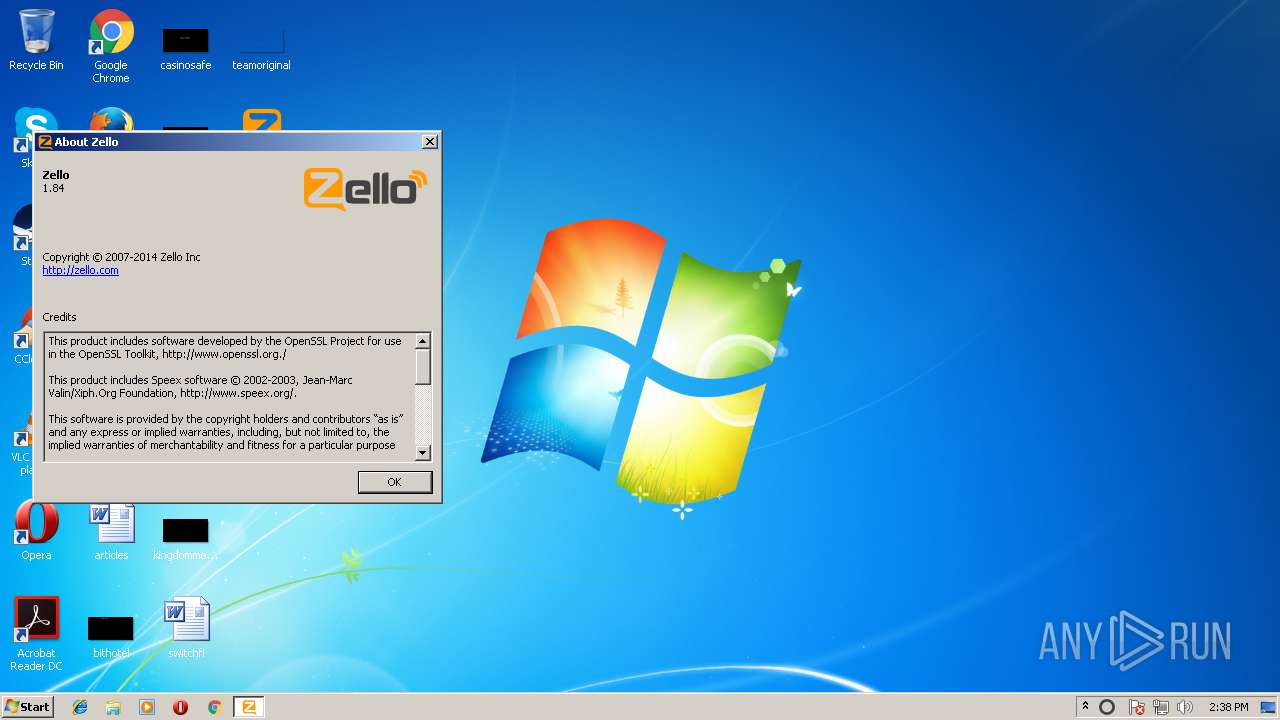The height and width of the screenshot is (720, 1280).
Task: Select the kingdomme desktop file
Action: (x=186, y=538)
